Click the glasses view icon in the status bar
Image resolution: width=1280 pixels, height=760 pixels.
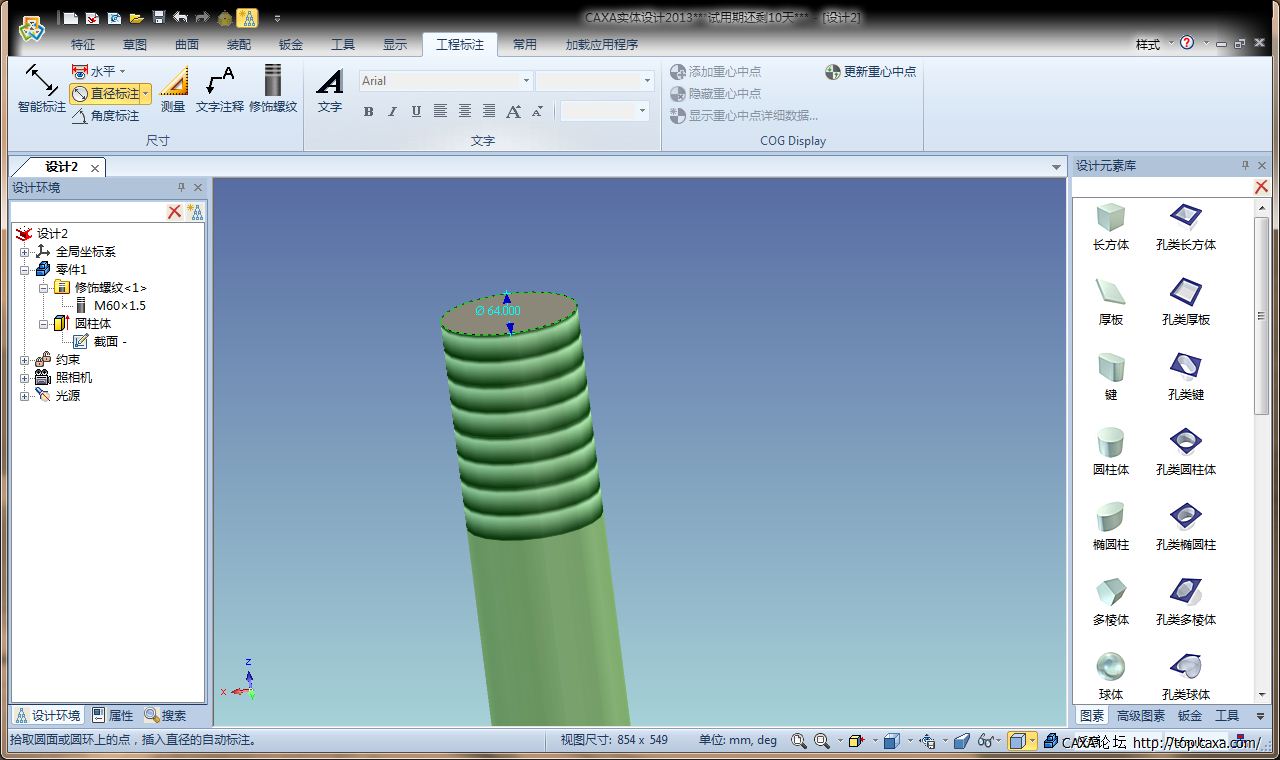point(986,741)
